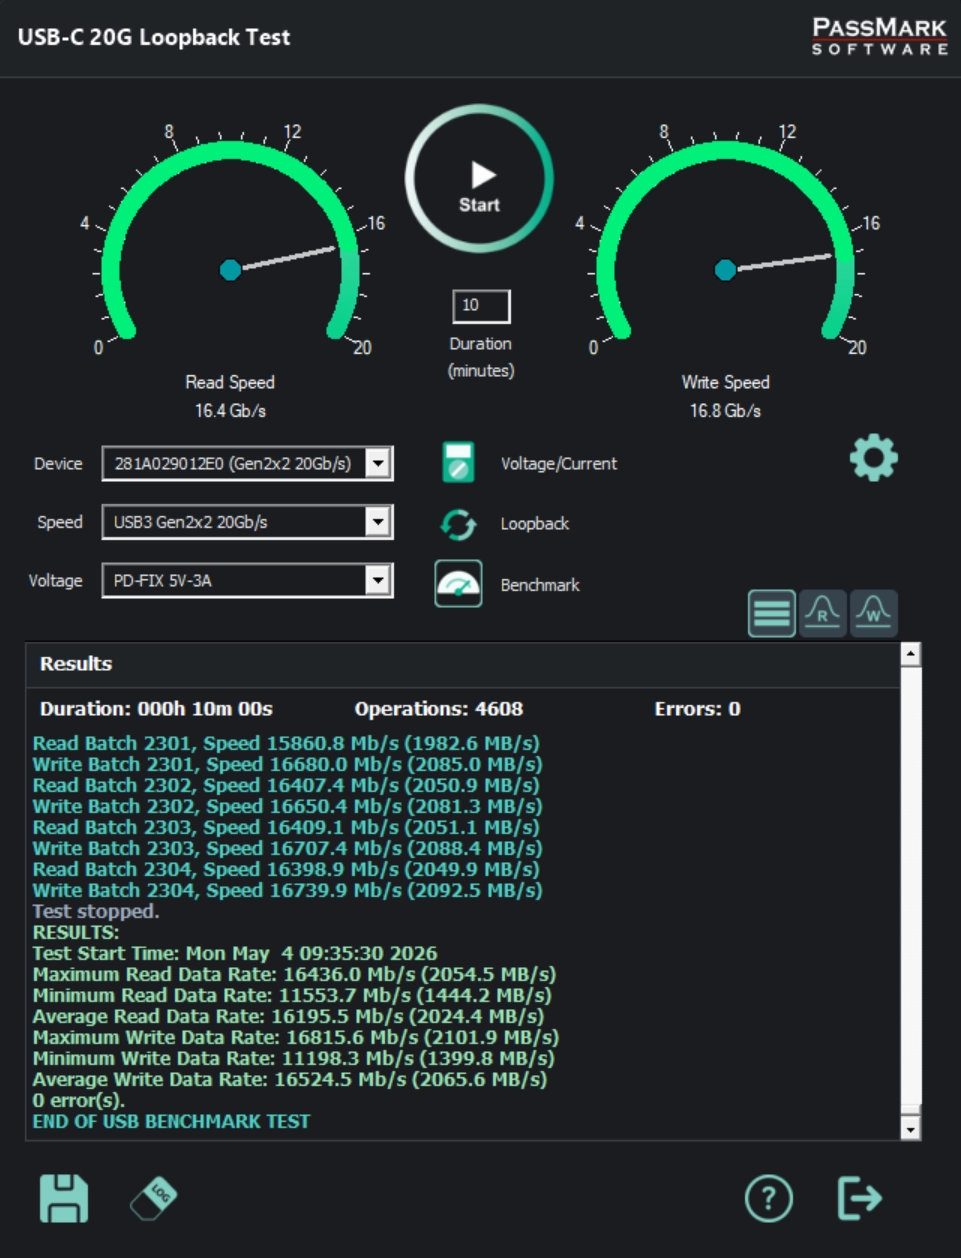Click the 'Duration: 000h 10m 00s' text
Image resolution: width=961 pixels, height=1258 pixels.
coord(156,709)
